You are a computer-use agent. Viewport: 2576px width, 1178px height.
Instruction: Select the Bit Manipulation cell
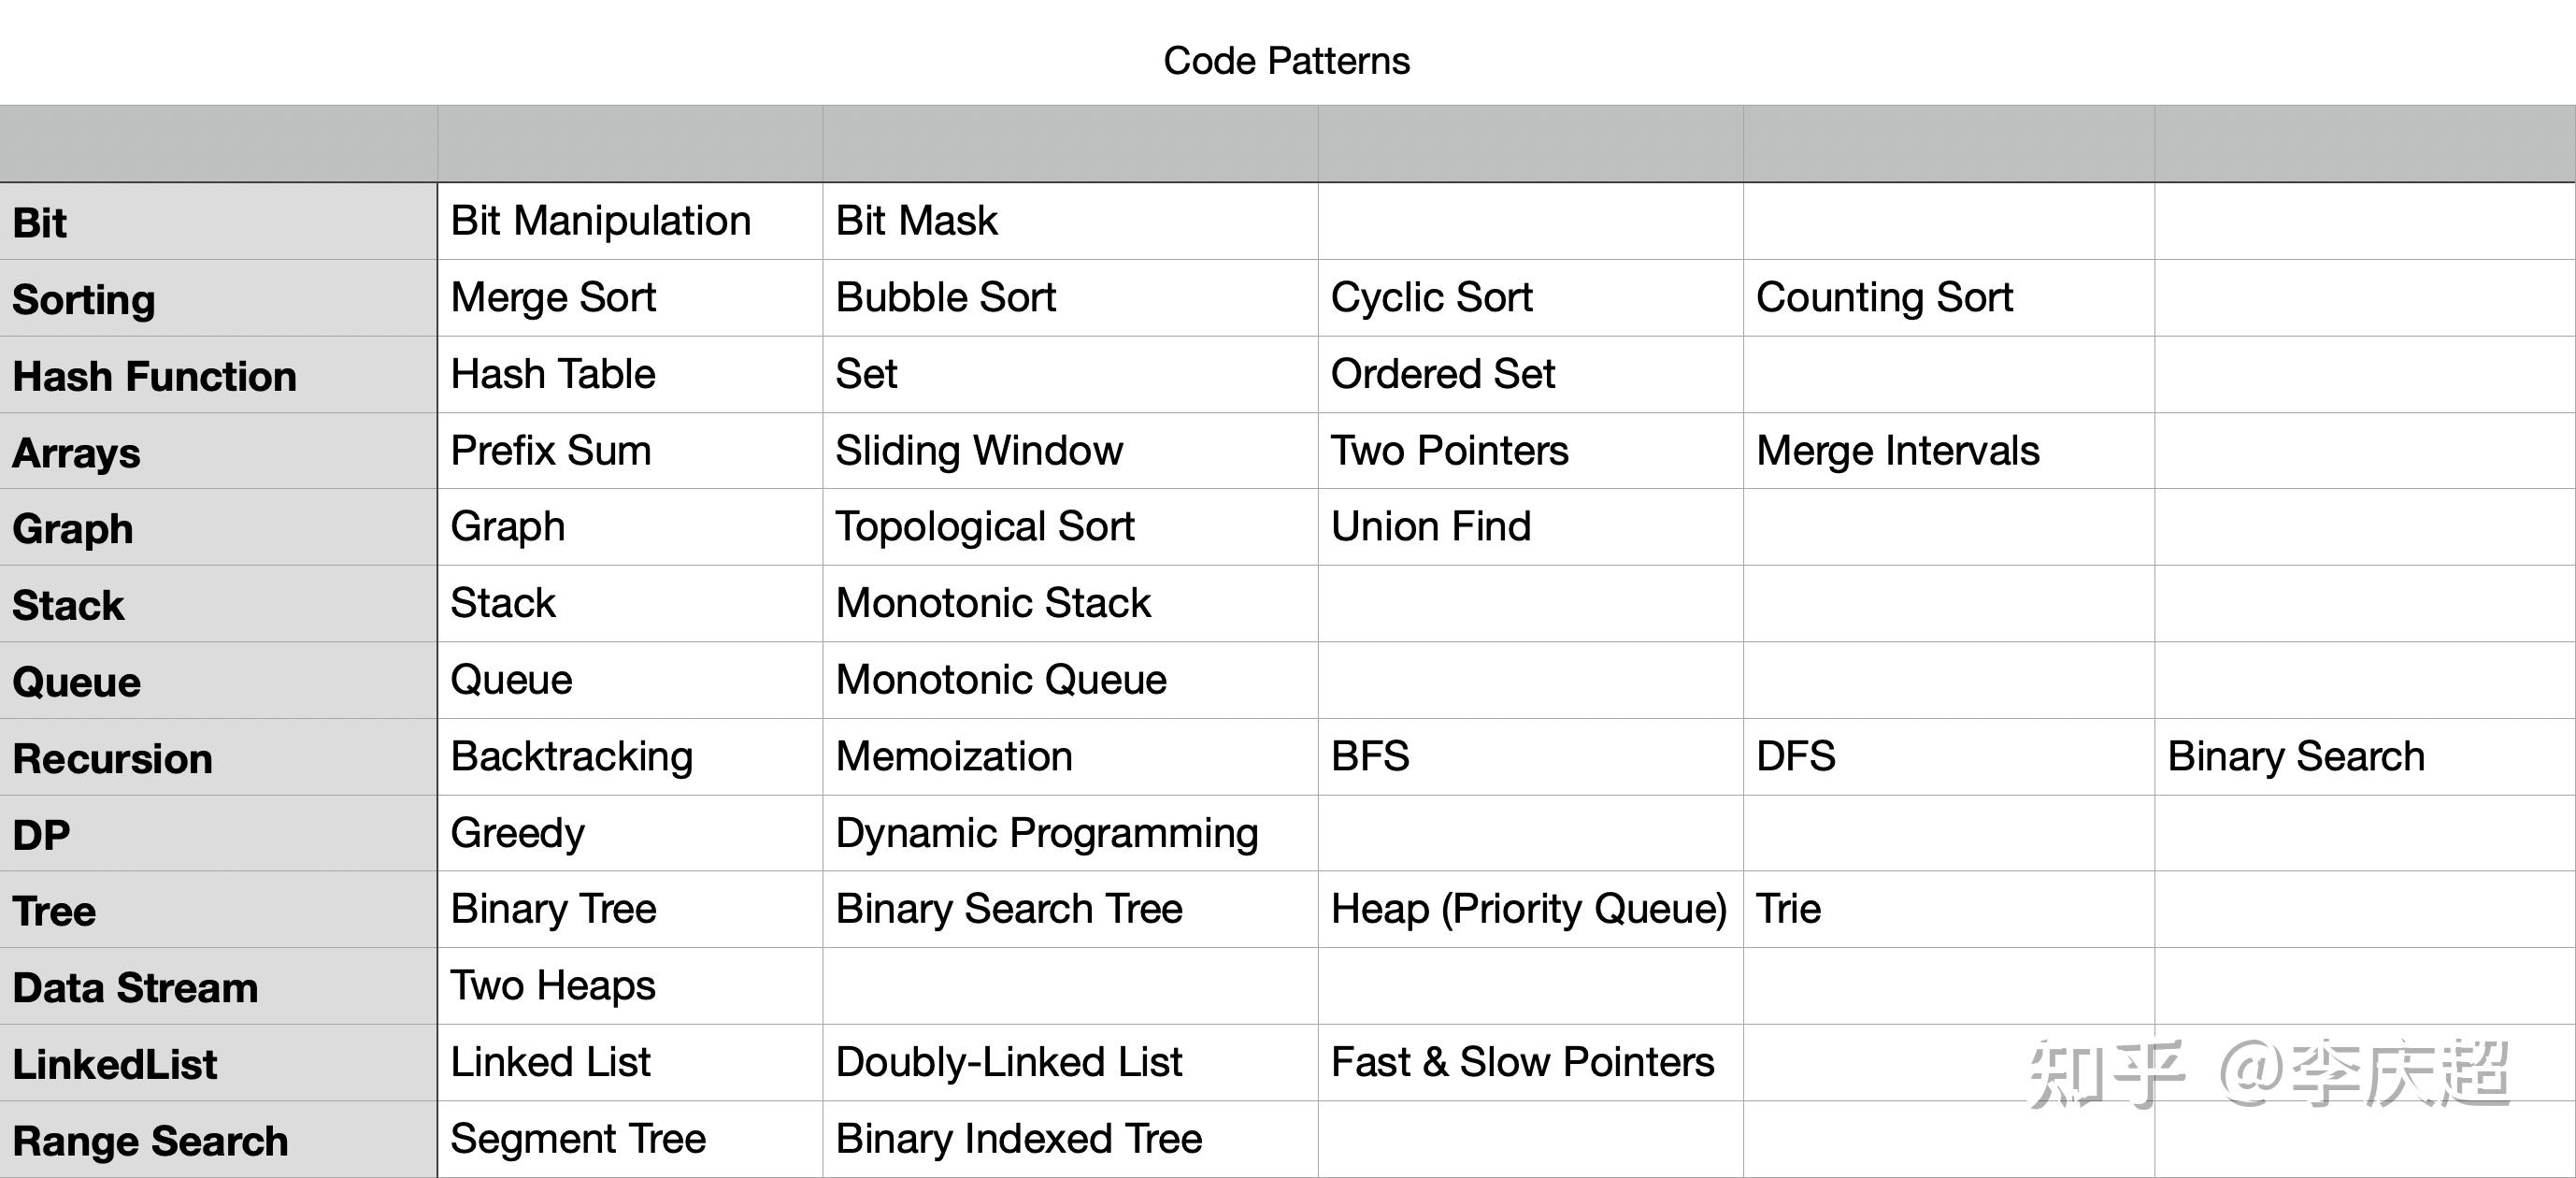coord(600,221)
